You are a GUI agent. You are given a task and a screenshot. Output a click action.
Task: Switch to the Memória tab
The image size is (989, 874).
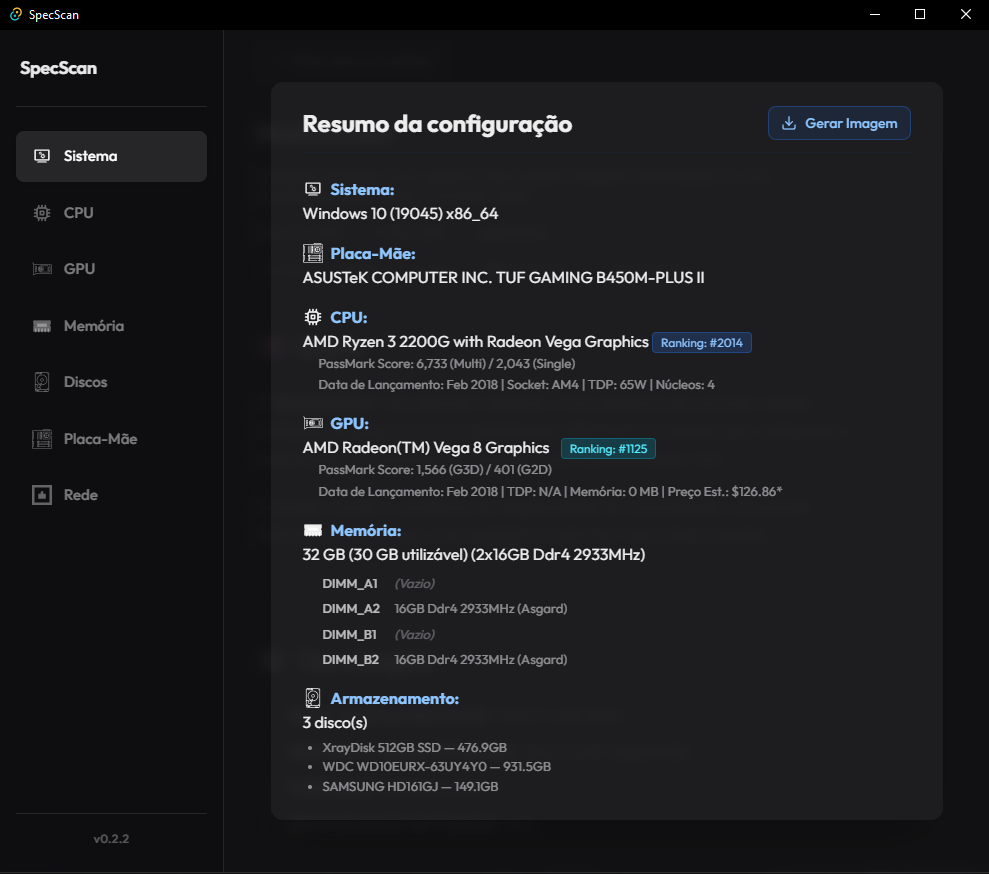tap(93, 326)
